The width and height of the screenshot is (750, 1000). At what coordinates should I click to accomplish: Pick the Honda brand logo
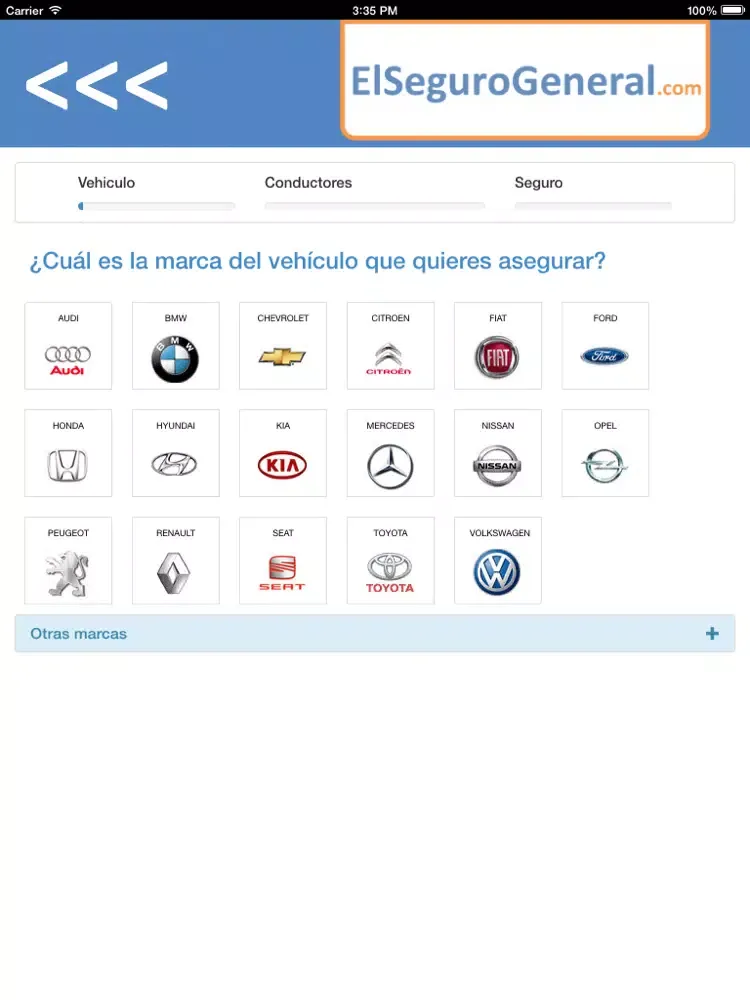point(68,465)
